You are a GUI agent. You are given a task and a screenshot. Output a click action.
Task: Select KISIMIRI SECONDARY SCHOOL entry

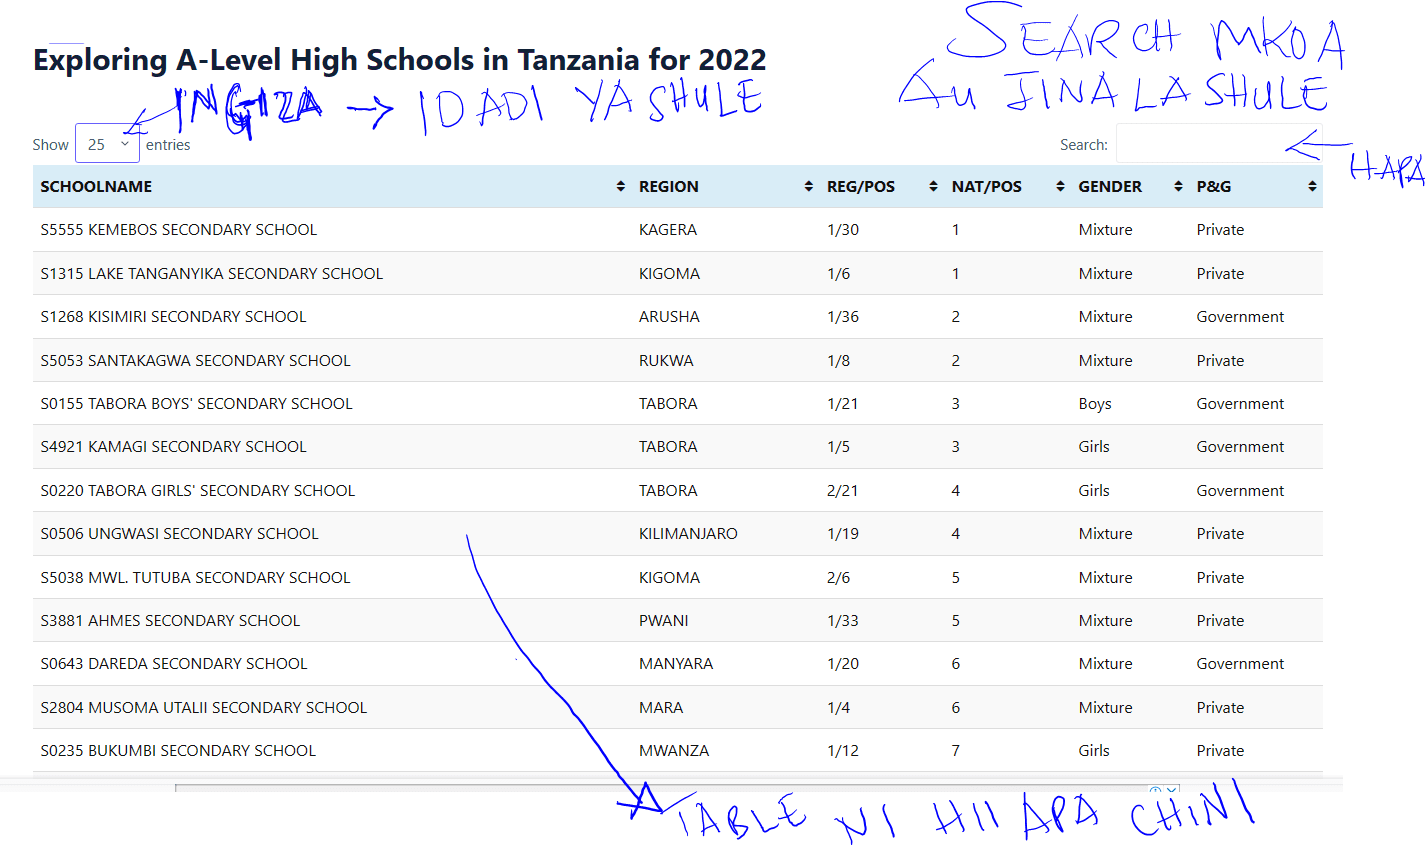coord(173,316)
